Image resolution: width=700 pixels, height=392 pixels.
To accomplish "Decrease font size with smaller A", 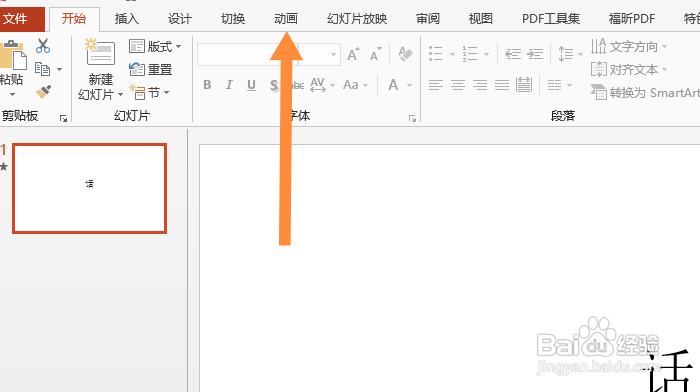I will [375, 54].
